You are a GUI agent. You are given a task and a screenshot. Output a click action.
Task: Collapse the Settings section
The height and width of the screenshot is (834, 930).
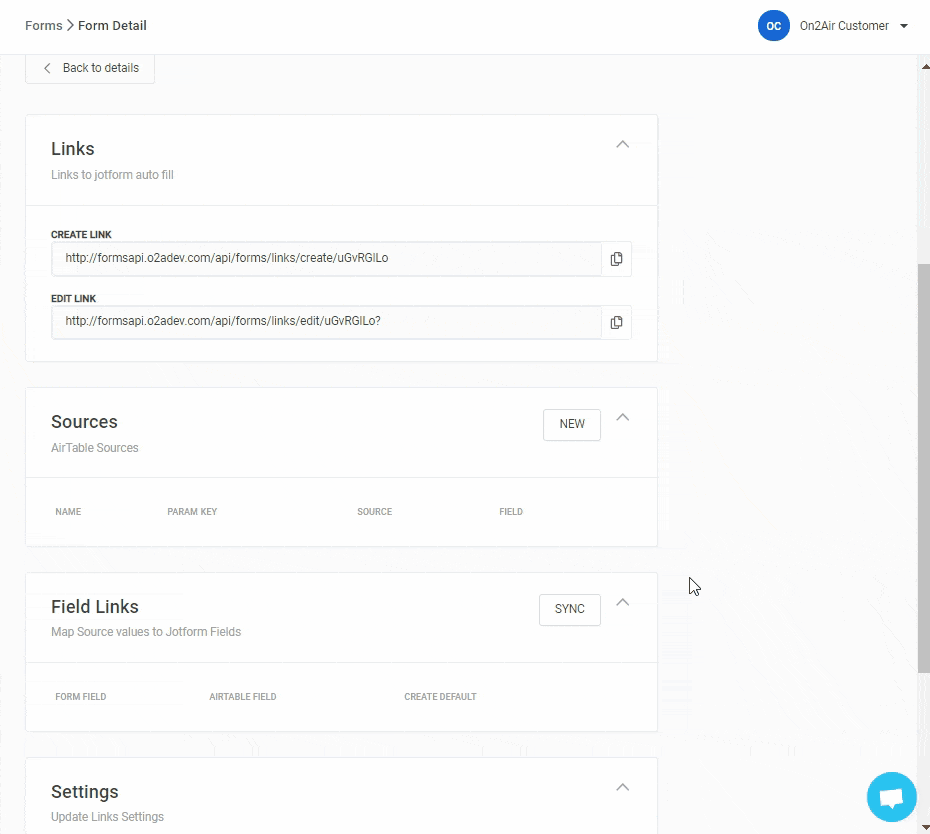622,788
